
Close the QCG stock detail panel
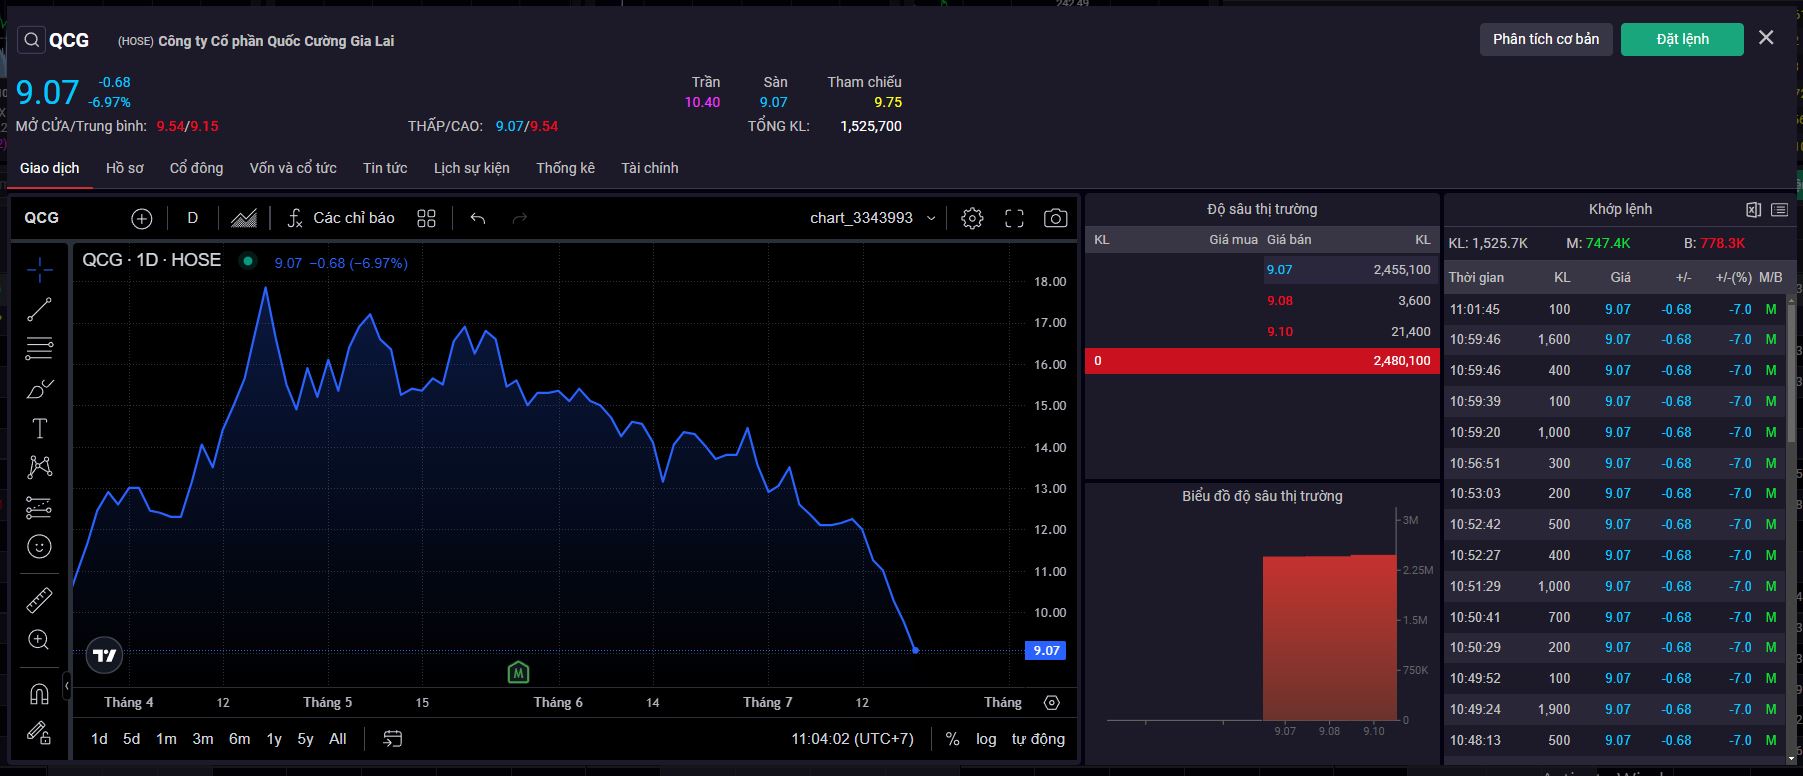tap(1766, 37)
